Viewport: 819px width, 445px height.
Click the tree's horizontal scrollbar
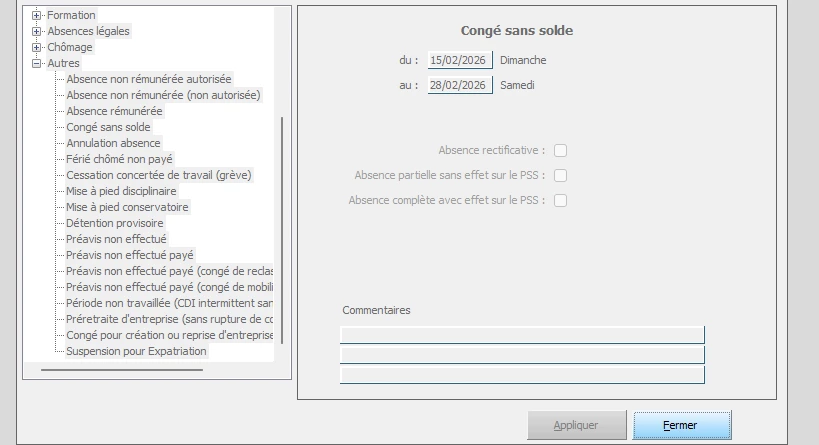point(121,370)
